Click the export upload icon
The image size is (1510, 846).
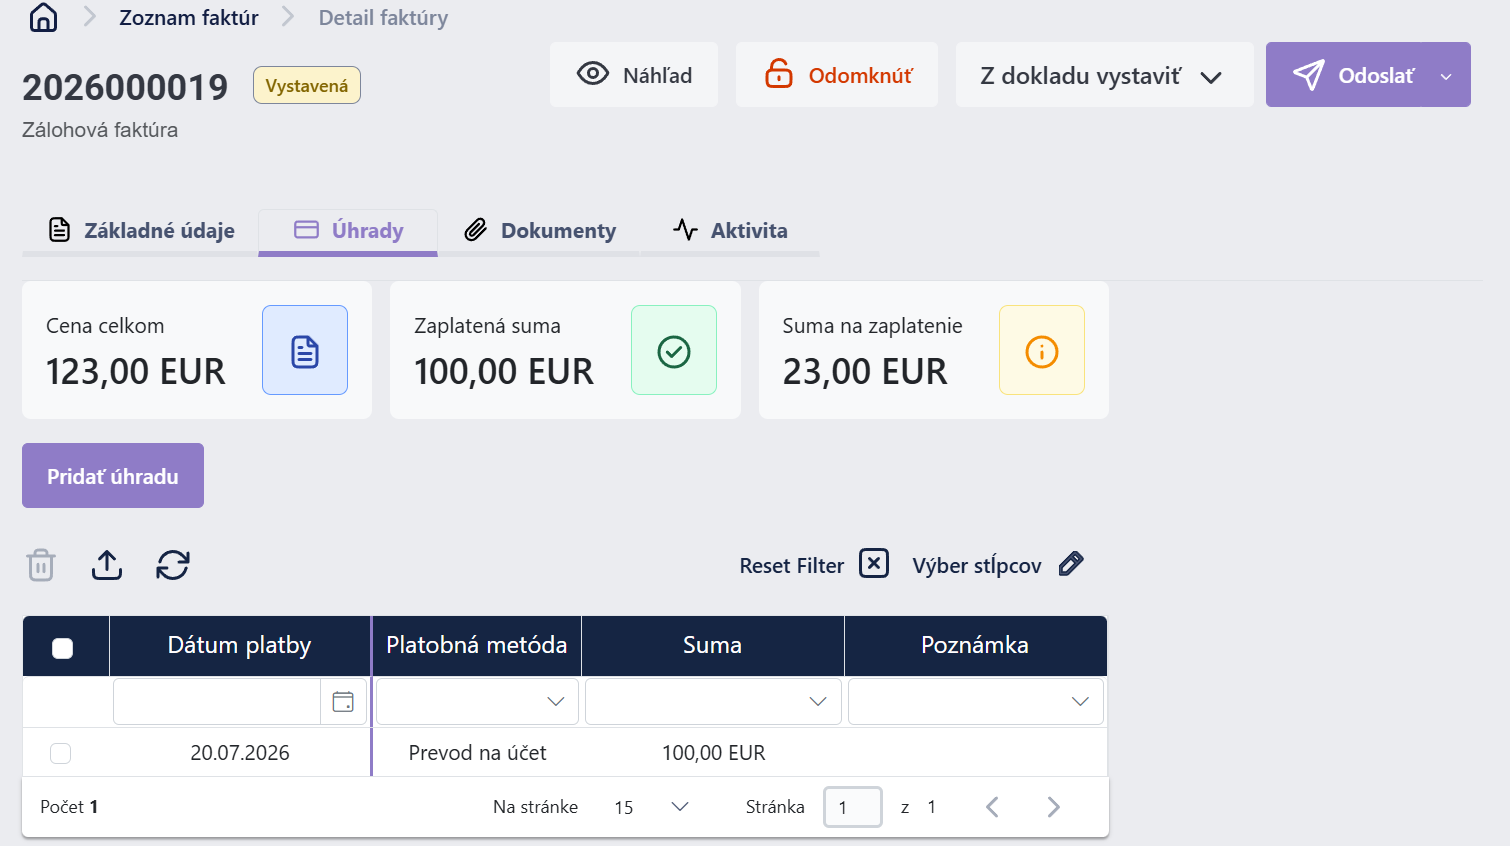(x=107, y=565)
